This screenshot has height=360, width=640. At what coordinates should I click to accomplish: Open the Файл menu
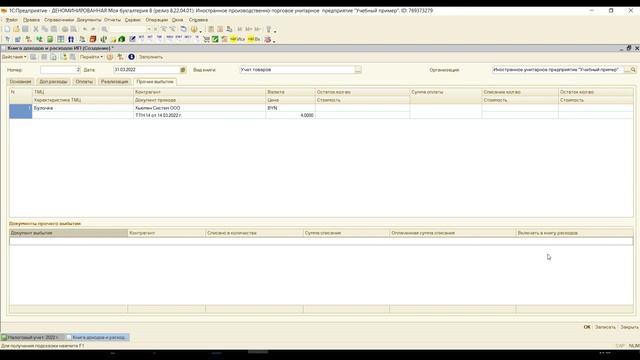pos(11,20)
